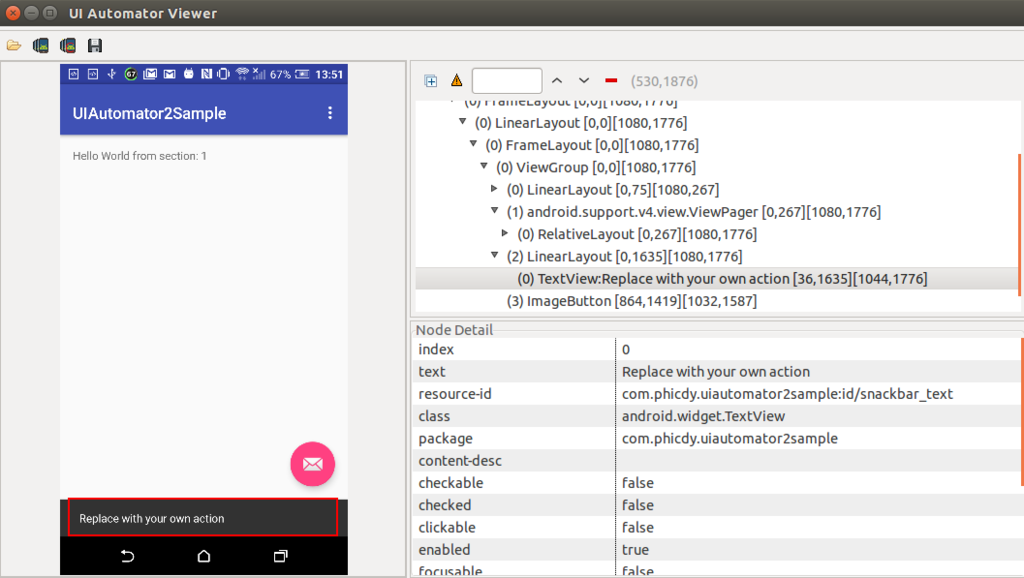The height and width of the screenshot is (578, 1024).
Task: Click the UIAutomator2Sample app title
Action: click(150, 113)
